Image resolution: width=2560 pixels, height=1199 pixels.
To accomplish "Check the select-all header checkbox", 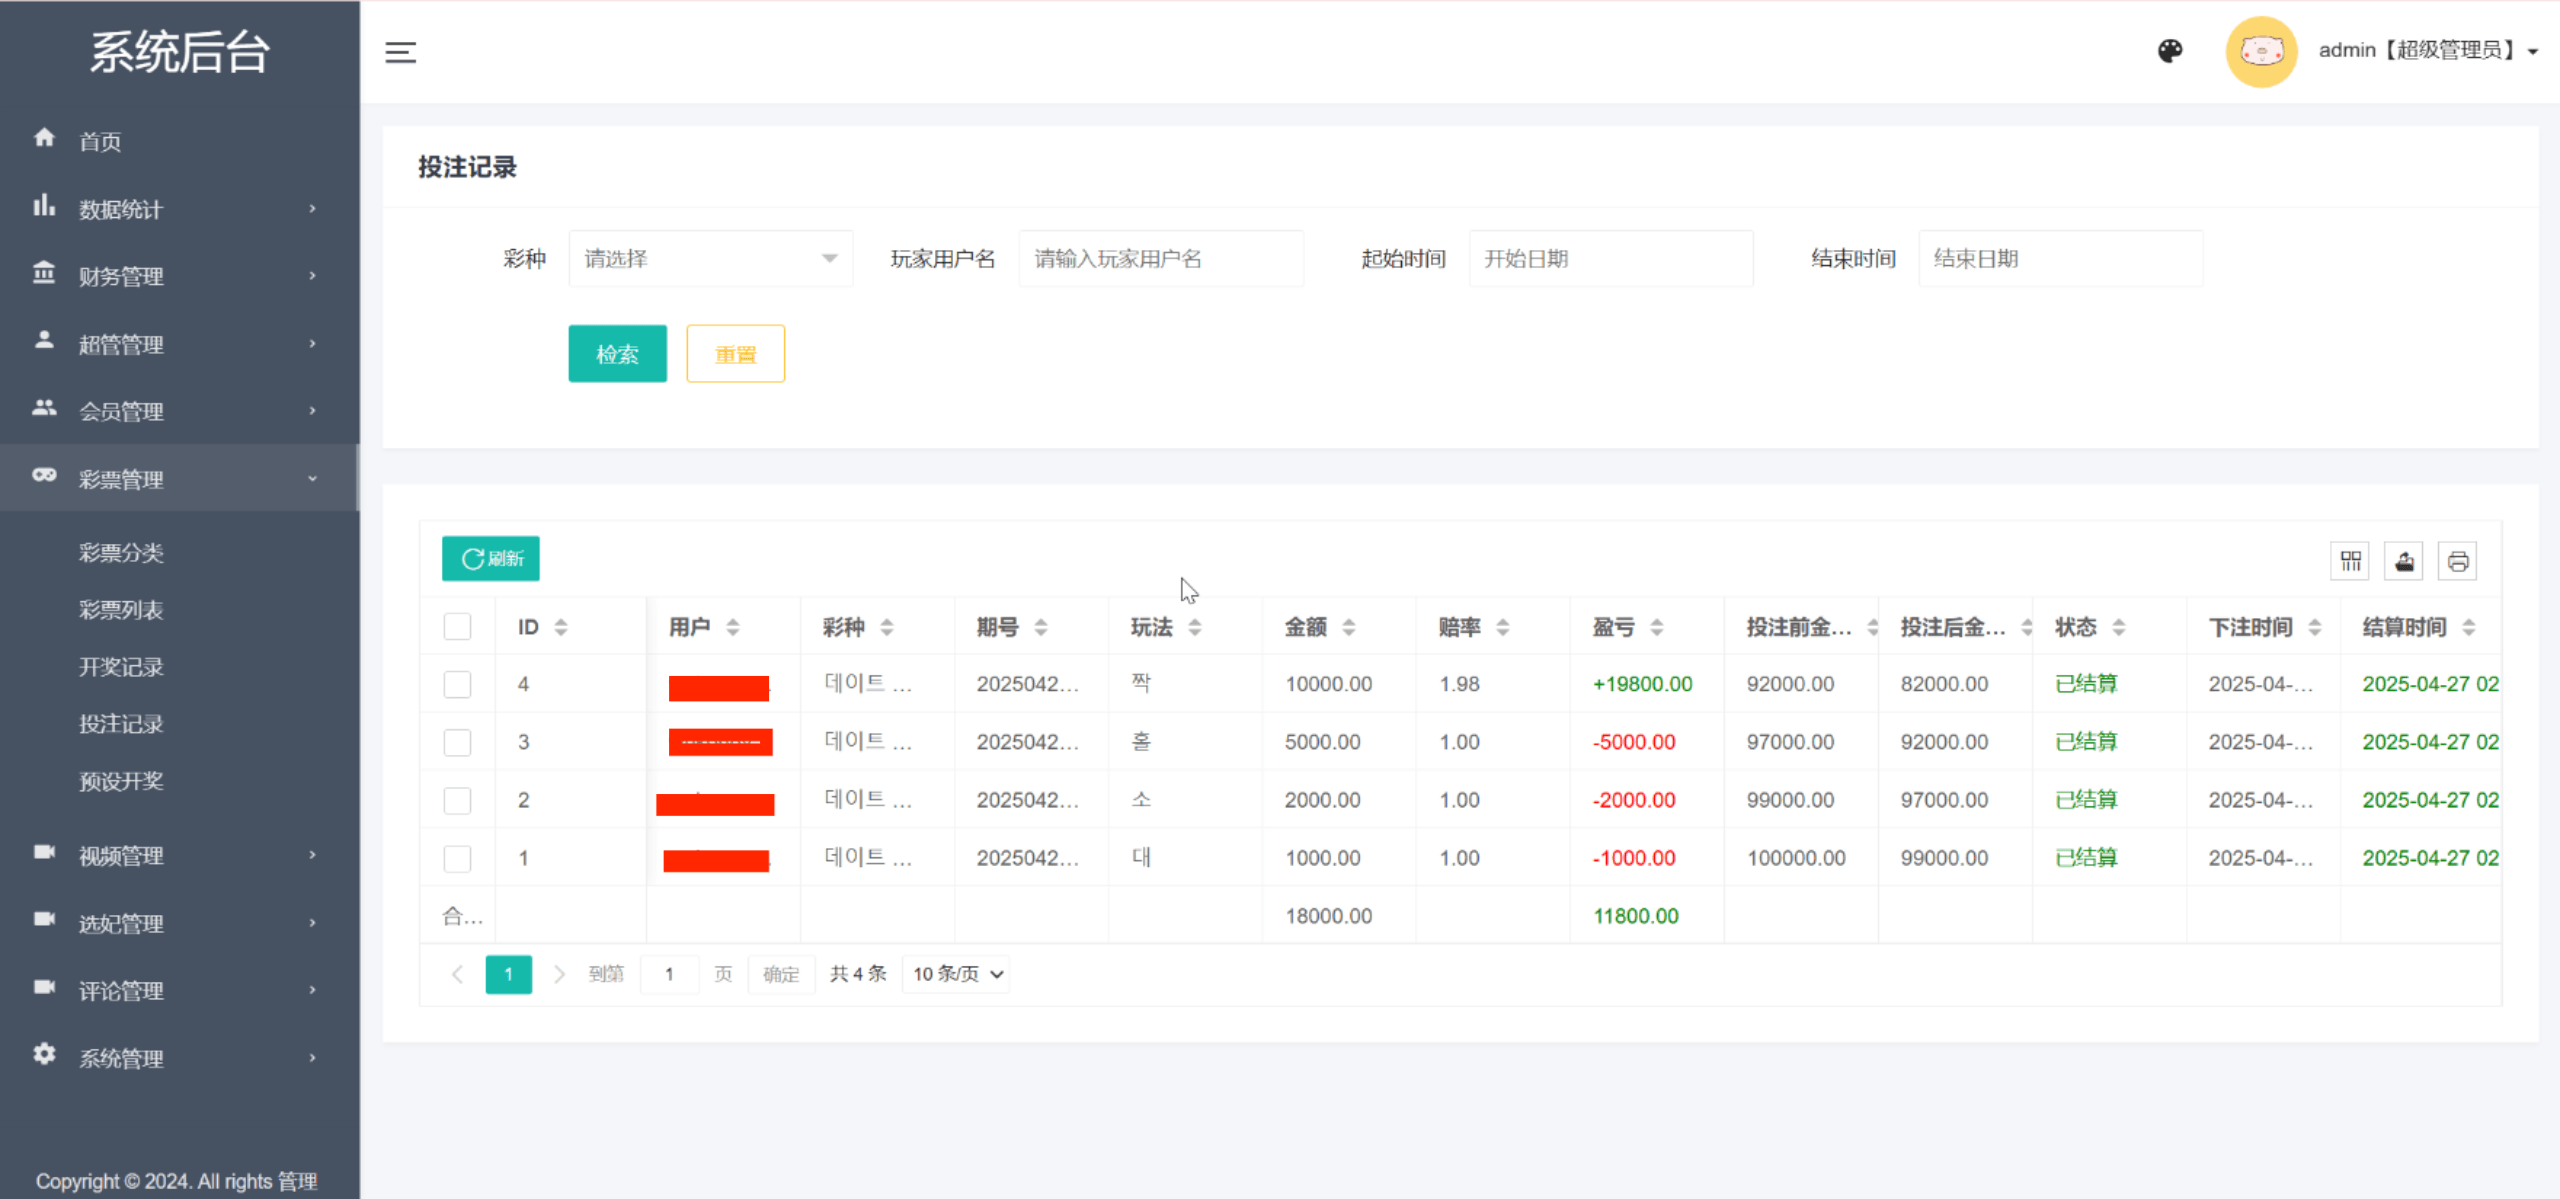I will click(457, 627).
